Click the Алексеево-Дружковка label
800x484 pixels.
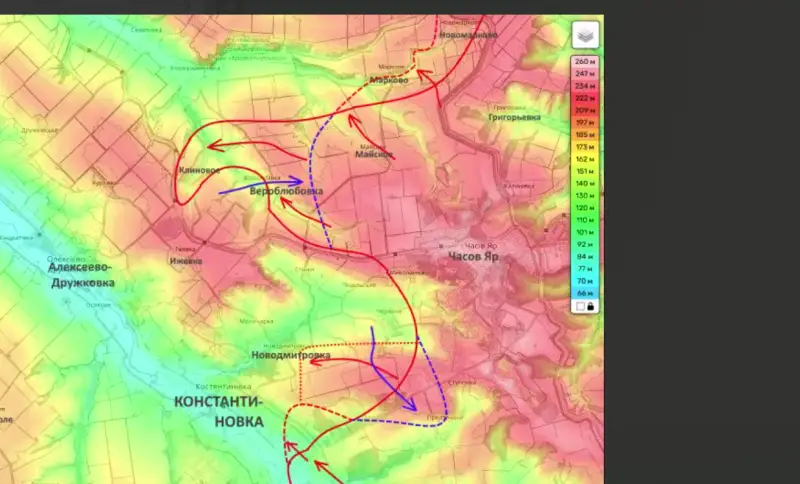[x=81, y=275]
